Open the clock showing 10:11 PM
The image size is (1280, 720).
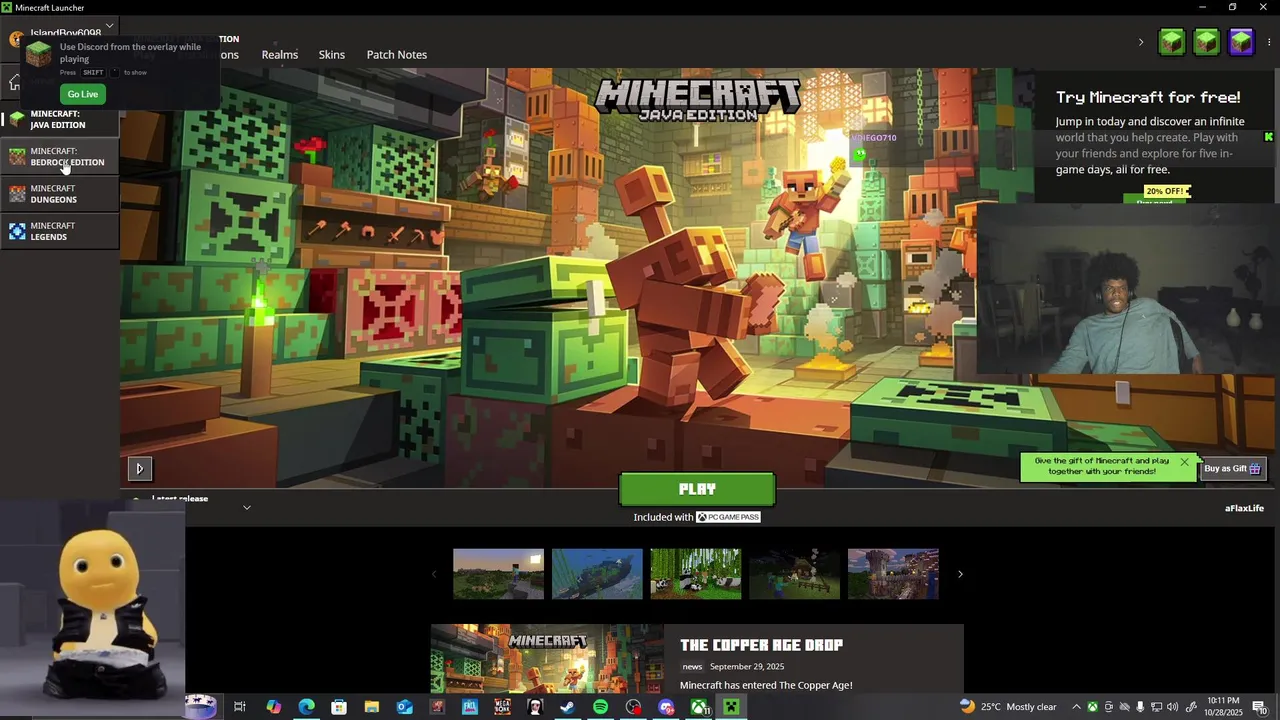click(1223, 707)
